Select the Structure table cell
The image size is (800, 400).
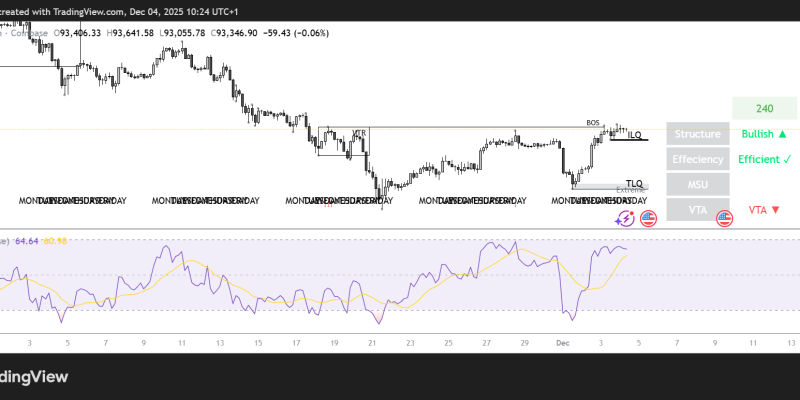tap(697, 134)
